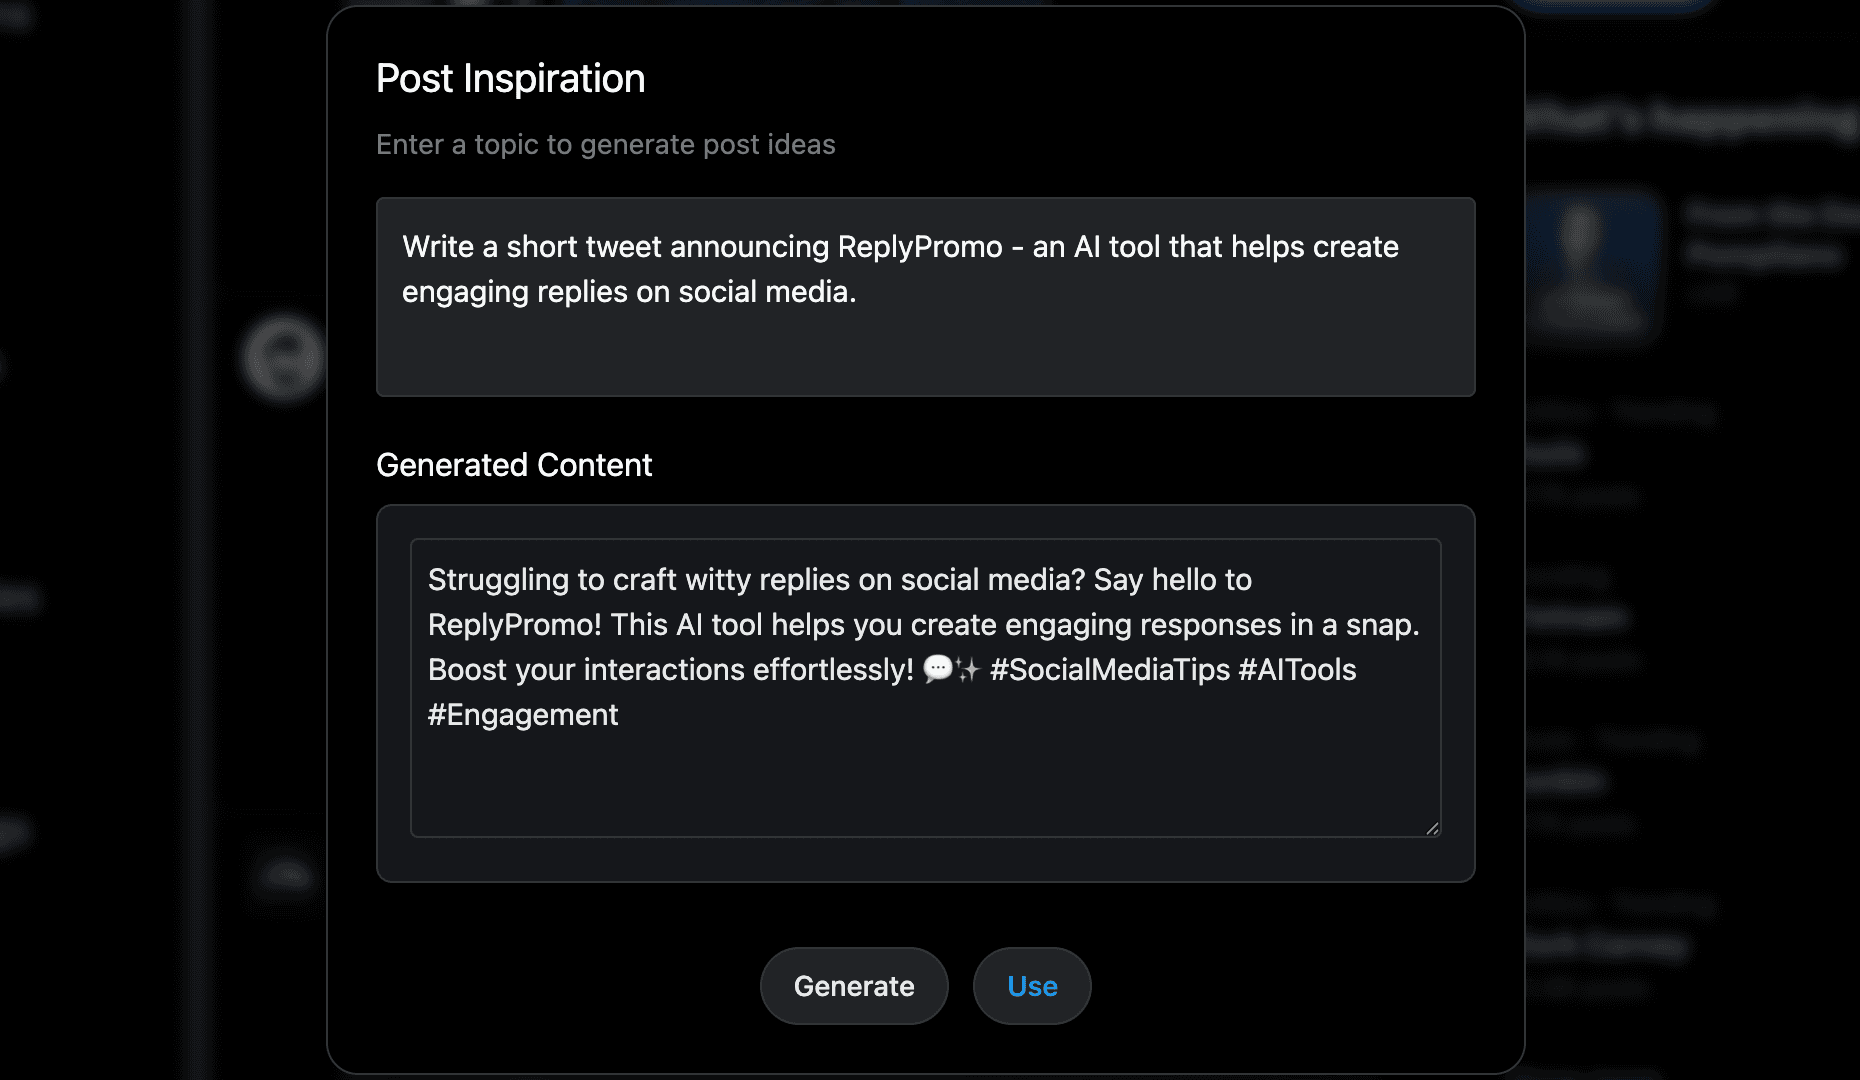Click "Enter a topic" subtitle text

click(605, 144)
